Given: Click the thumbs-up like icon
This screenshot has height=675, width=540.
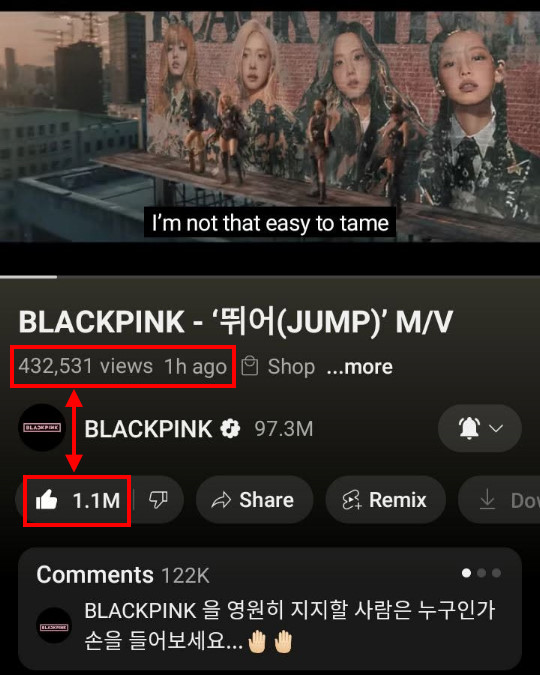Looking at the screenshot, I should 47,500.
